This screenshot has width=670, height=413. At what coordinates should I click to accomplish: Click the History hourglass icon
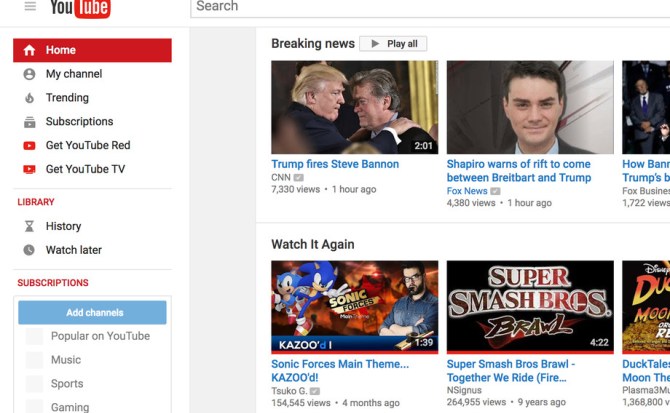pos(29,226)
